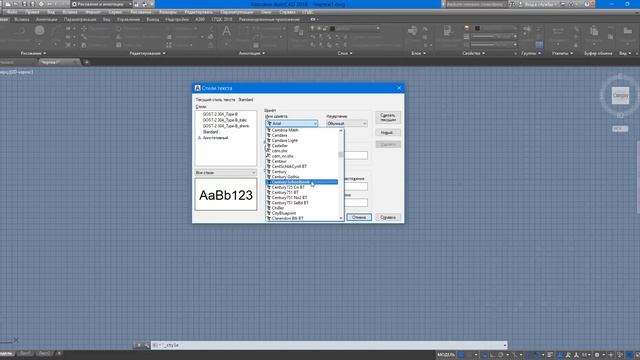
Task: Click the workspace switching gear in status bar
Action: [597, 355]
